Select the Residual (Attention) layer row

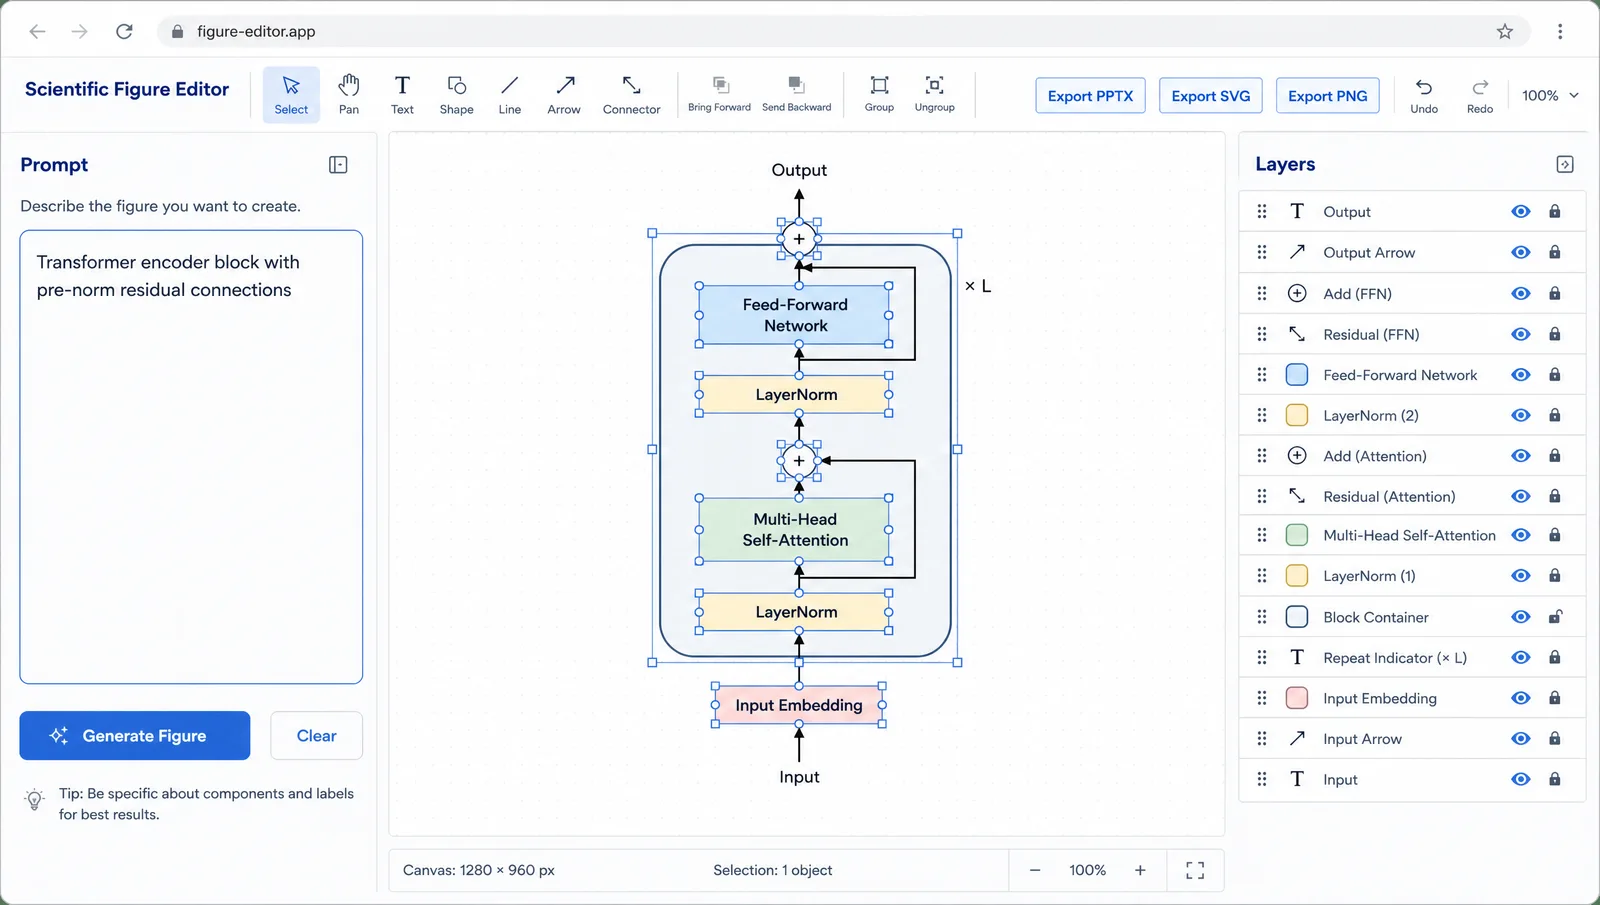[1412, 496]
